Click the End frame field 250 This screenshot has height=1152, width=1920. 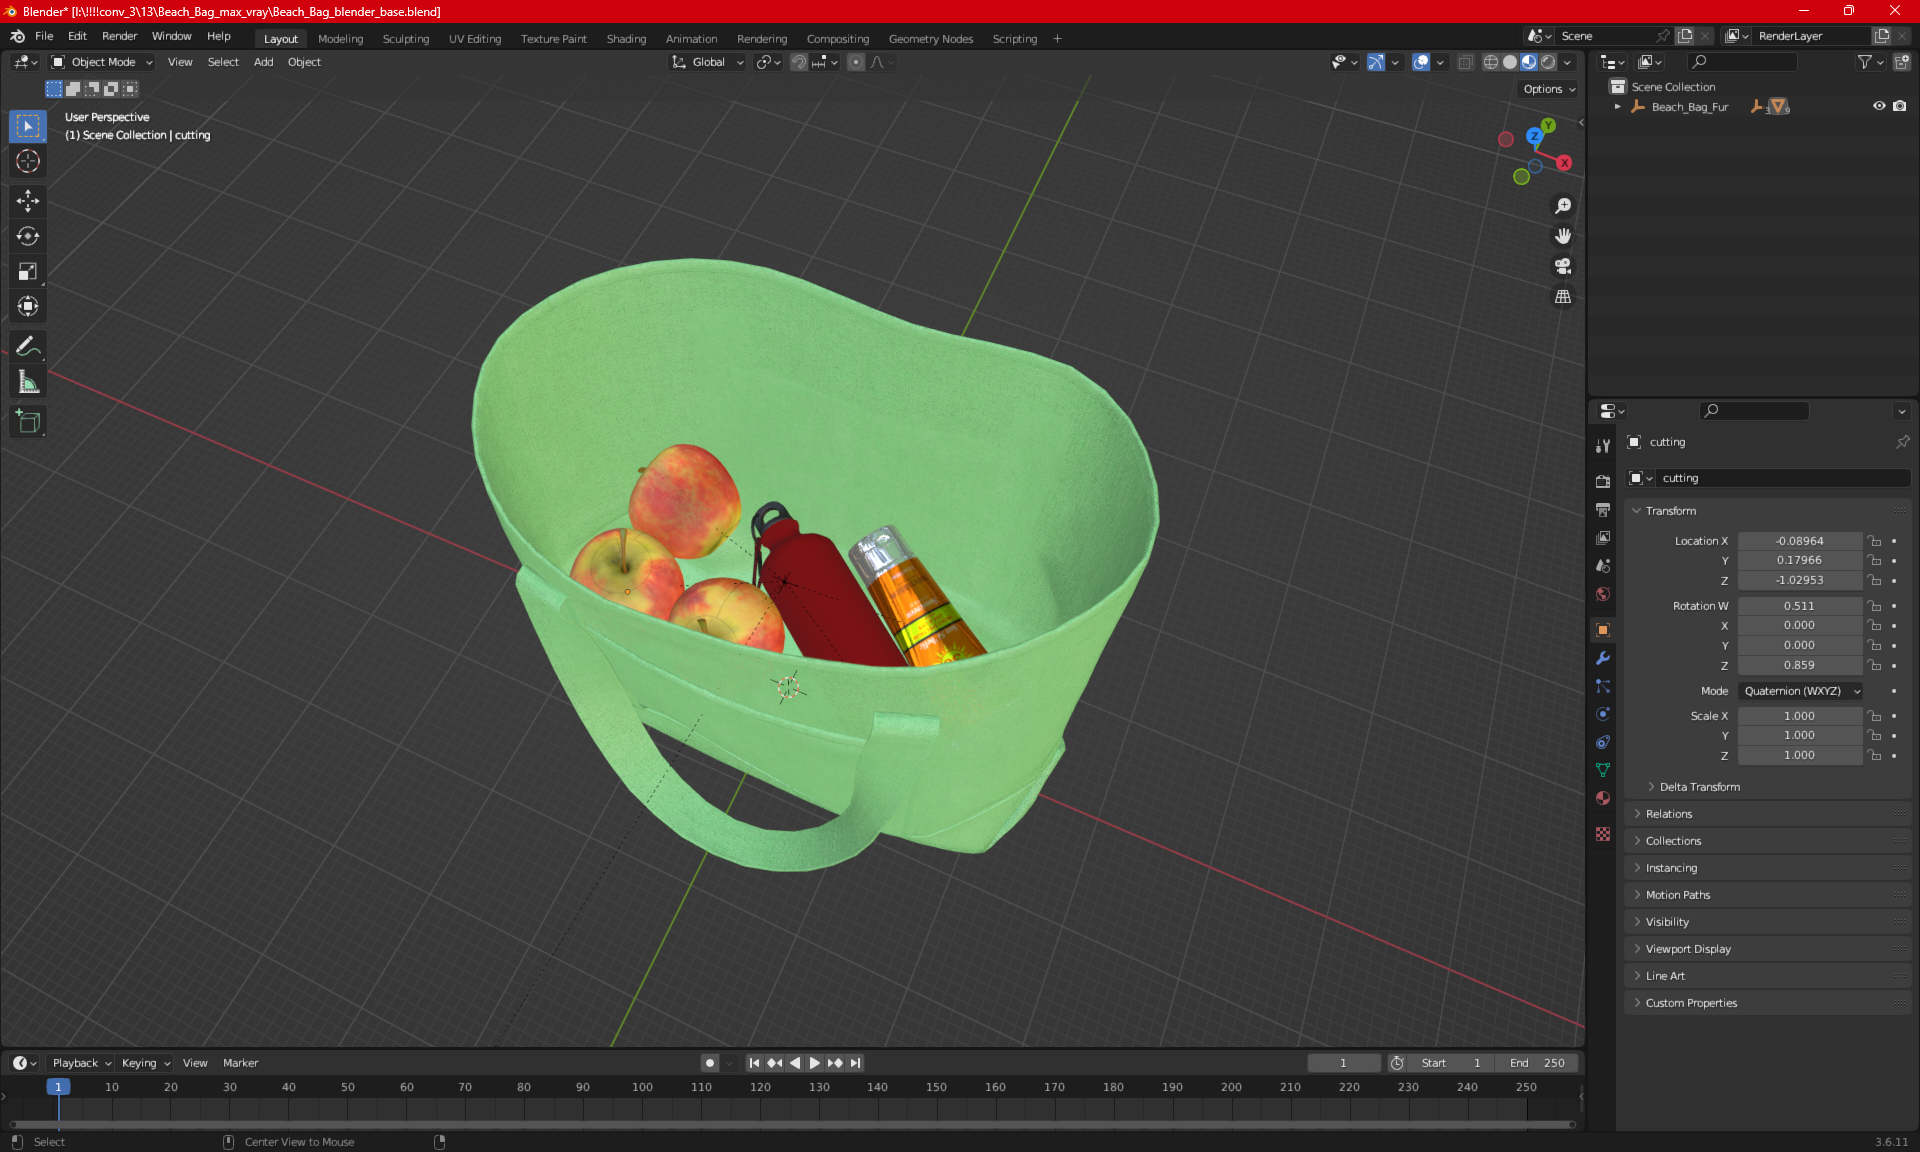(1538, 1063)
